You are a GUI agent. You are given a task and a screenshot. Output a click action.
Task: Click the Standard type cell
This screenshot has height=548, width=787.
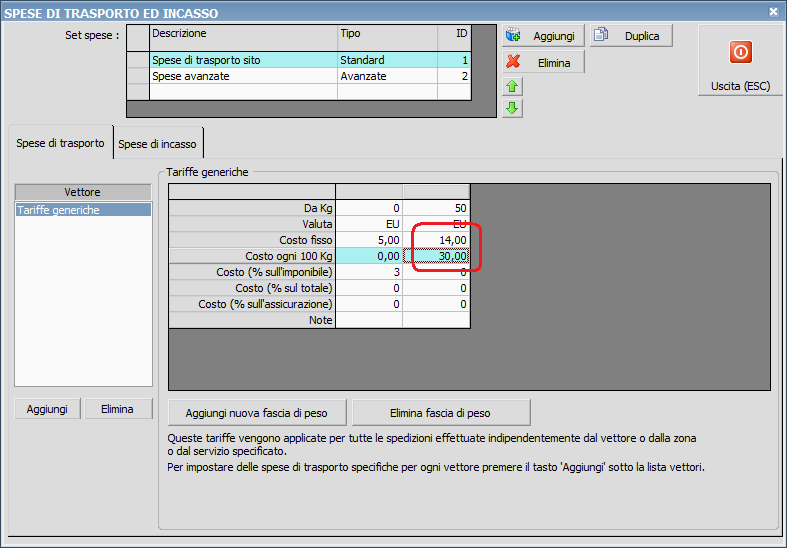point(387,60)
